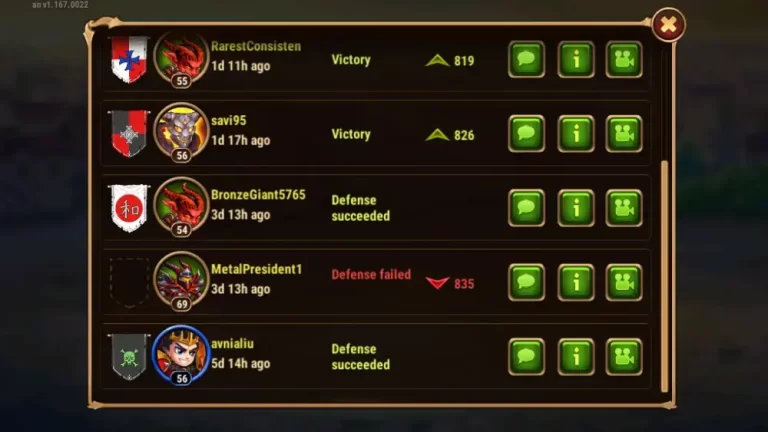Select avnialiu skull guild banner
This screenshot has width=768, height=432.
click(x=129, y=357)
